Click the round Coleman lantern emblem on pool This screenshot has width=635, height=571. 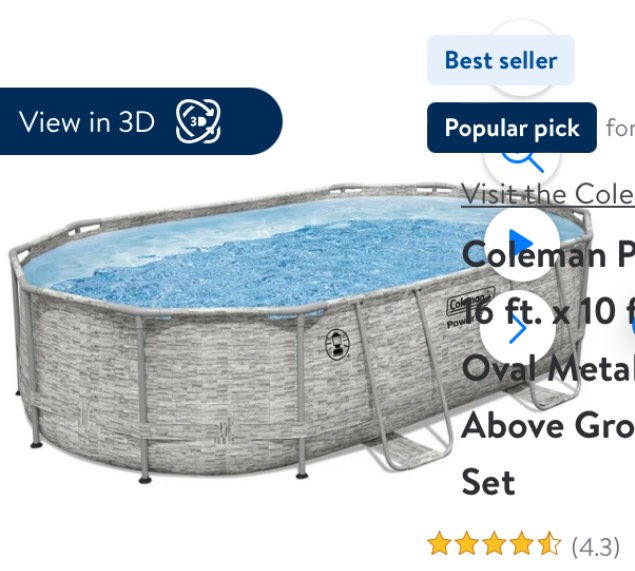click(x=337, y=344)
